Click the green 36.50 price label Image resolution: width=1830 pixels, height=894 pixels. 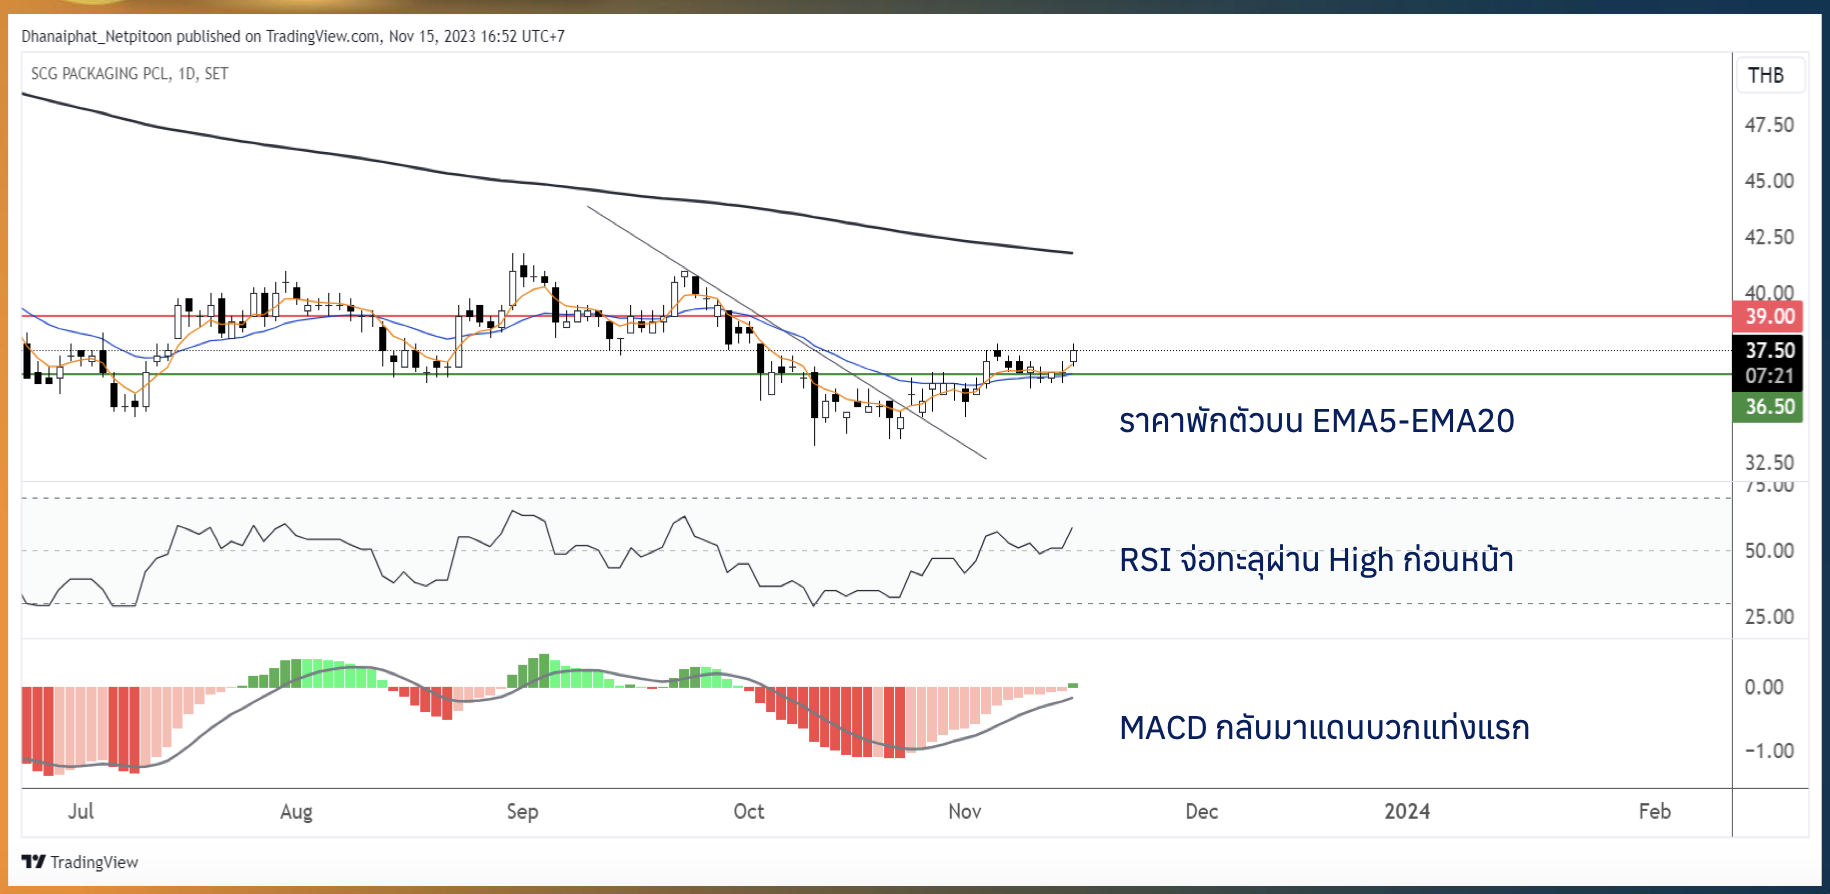pos(1768,407)
